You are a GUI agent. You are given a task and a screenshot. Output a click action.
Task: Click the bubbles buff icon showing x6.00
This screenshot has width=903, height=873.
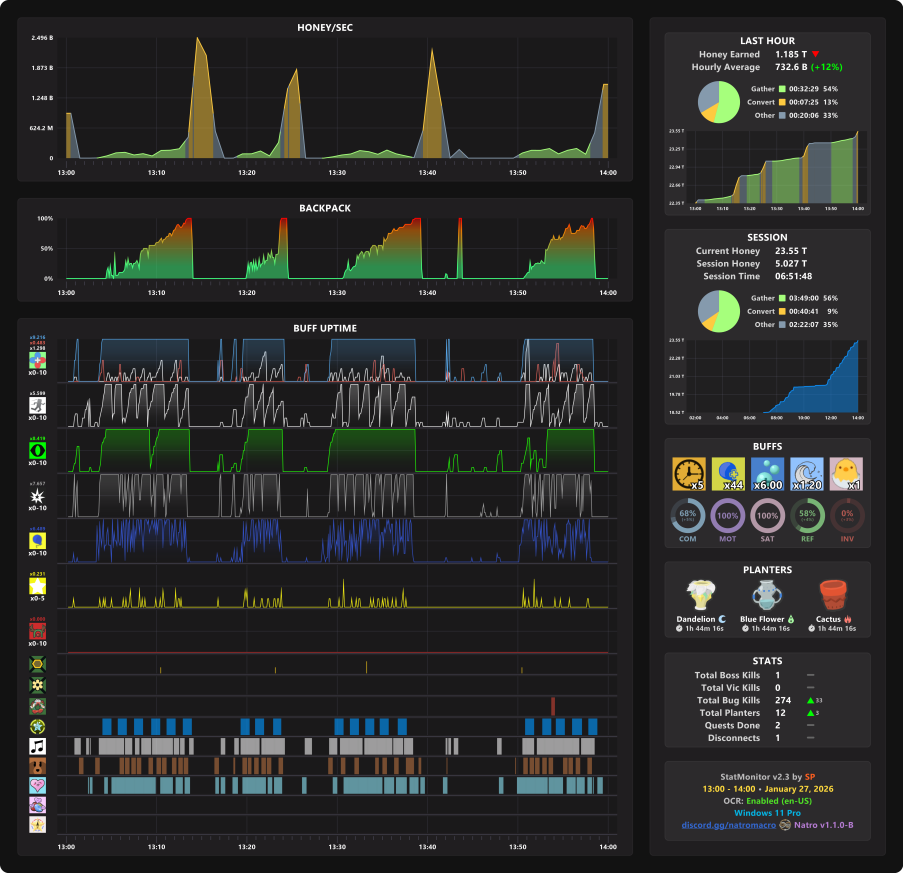pos(768,474)
